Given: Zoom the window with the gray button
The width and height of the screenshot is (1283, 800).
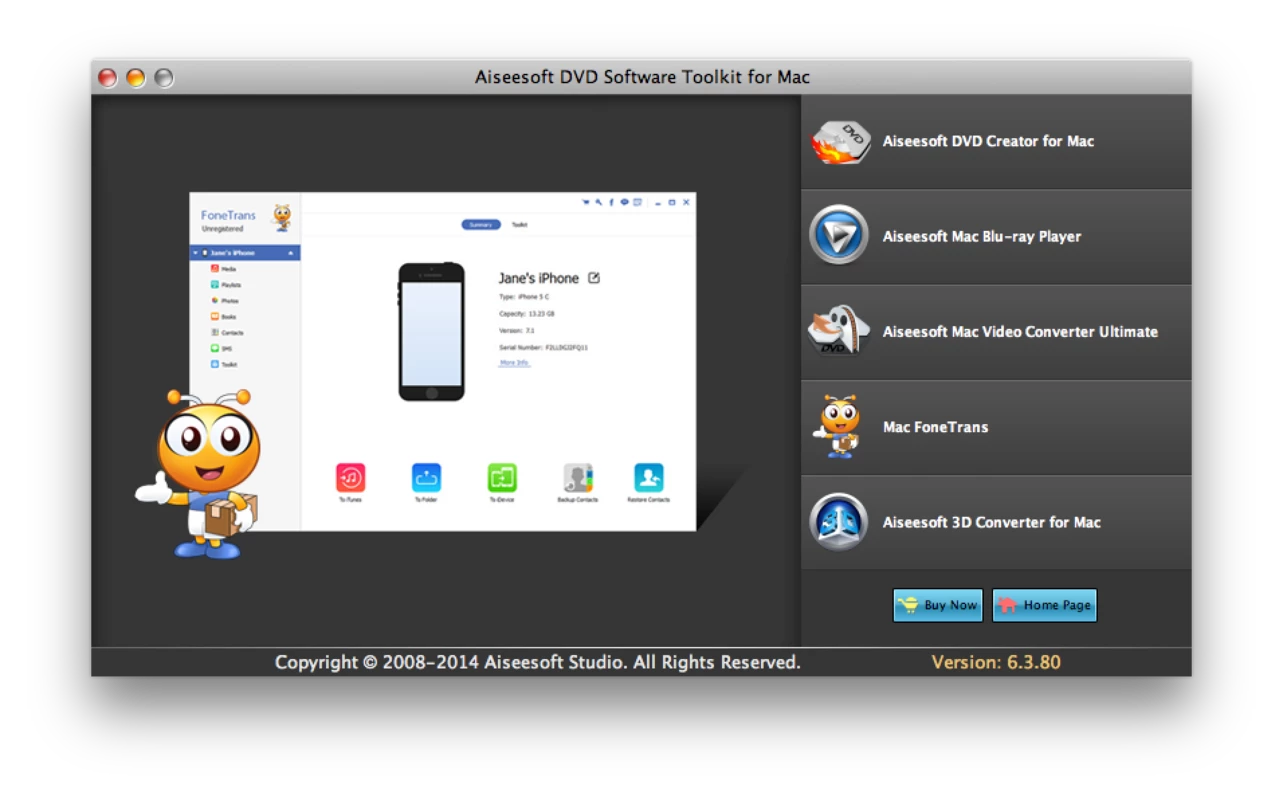Looking at the screenshot, I should (164, 78).
